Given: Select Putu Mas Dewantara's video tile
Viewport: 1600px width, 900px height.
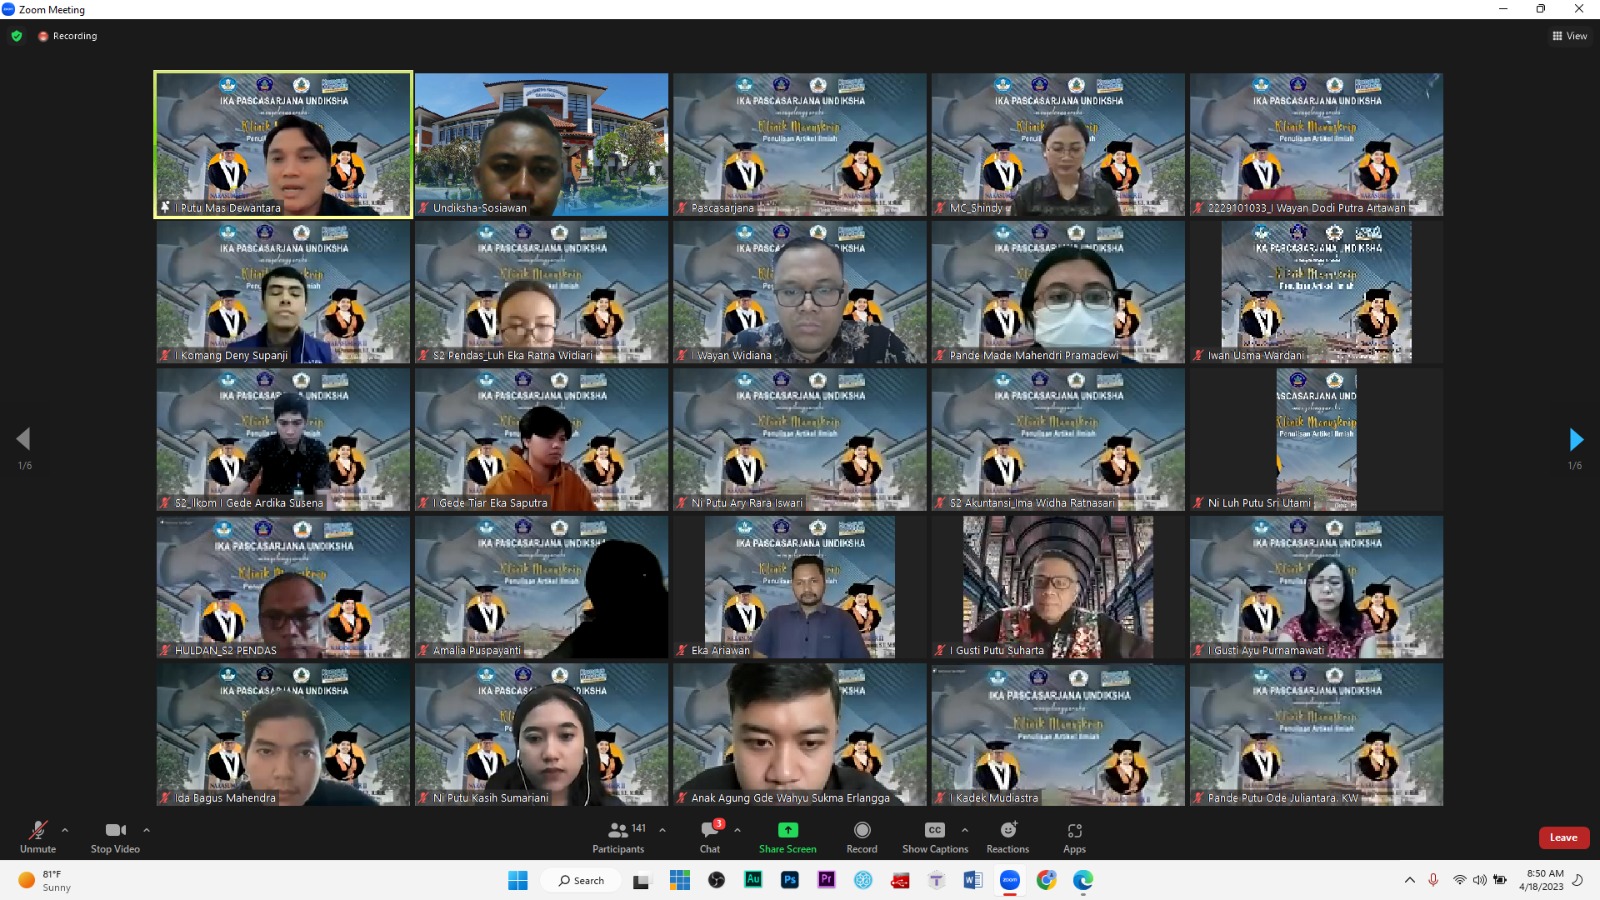Looking at the screenshot, I should coord(283,144).
